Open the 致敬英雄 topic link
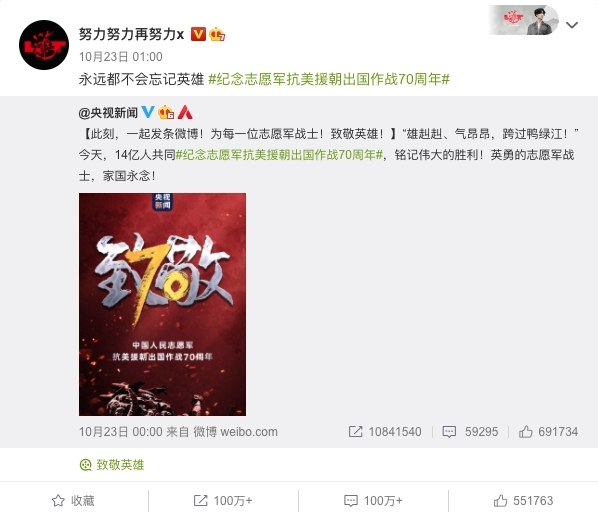 pyautogui.click(x=120, y=465)
